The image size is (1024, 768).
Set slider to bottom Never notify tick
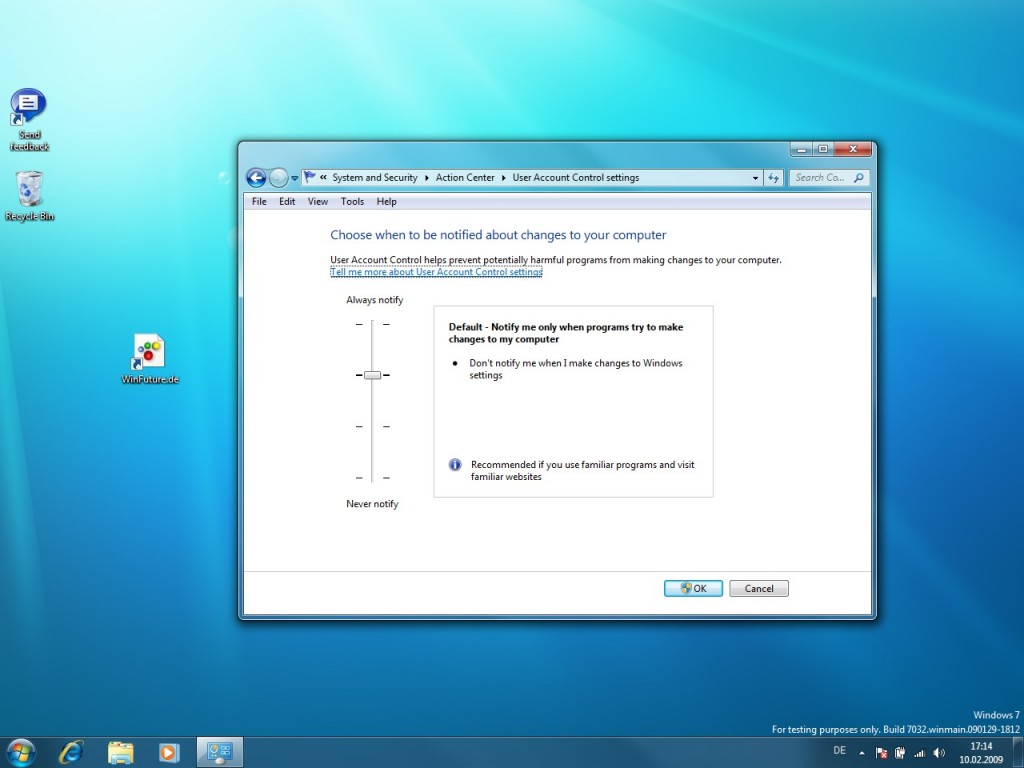coord(372,478)
